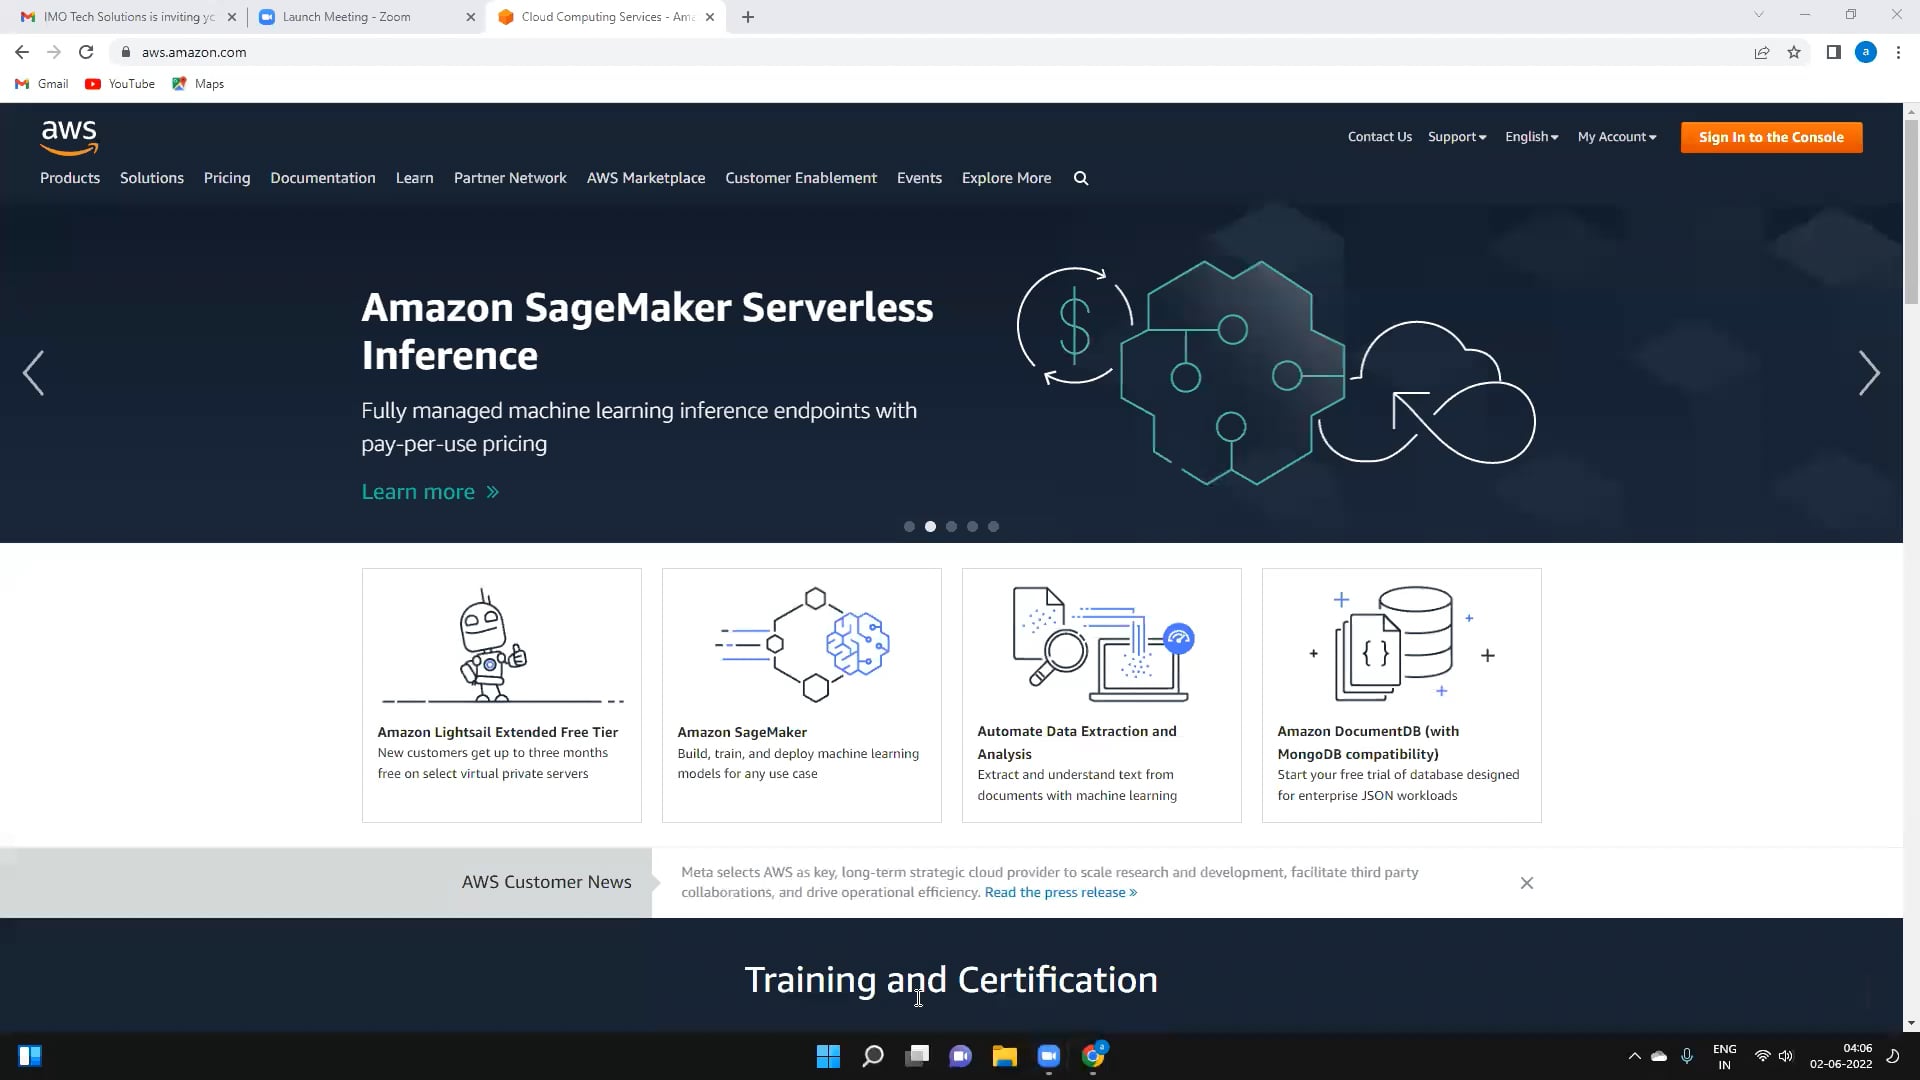This screenshot has height=1080, width=1920.
Task: Expand the My Account dropdown
Action: tap(1616, 136)
